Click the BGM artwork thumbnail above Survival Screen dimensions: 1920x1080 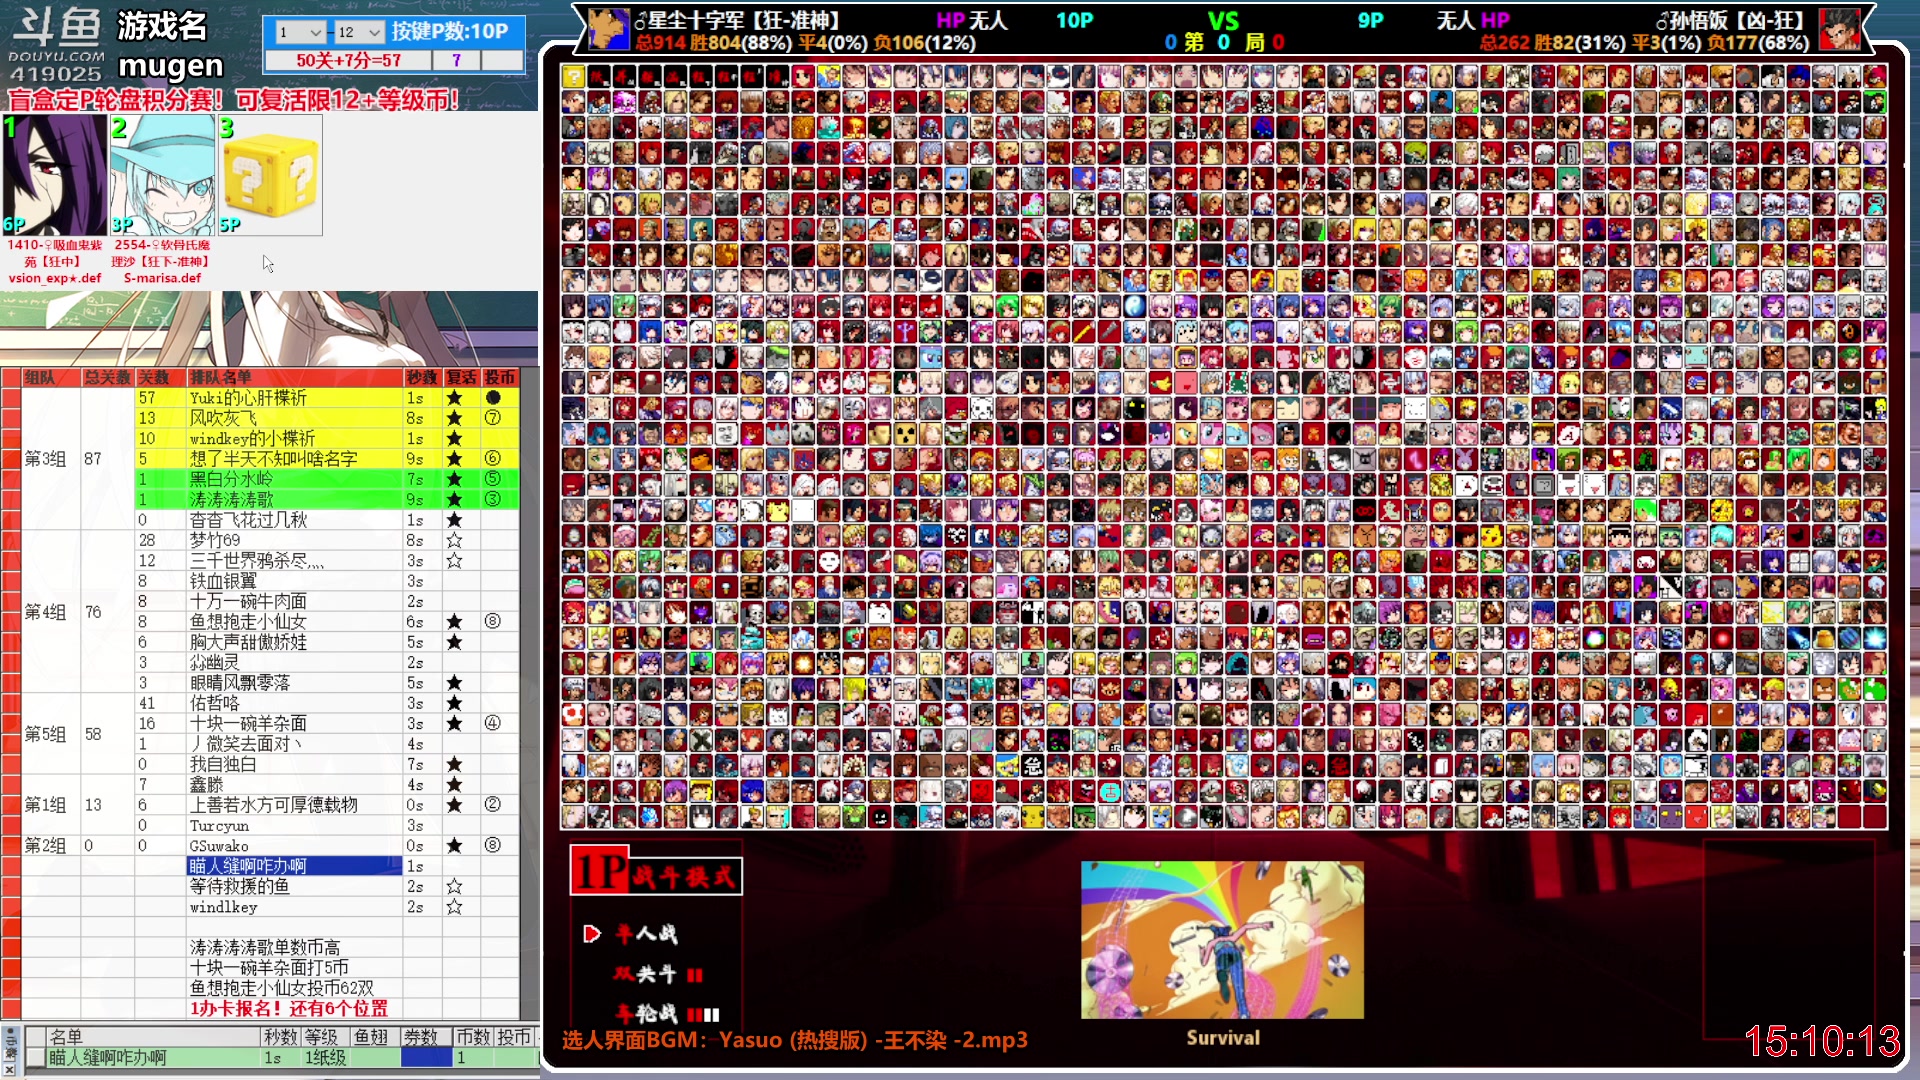click(x=1222, y=940)
